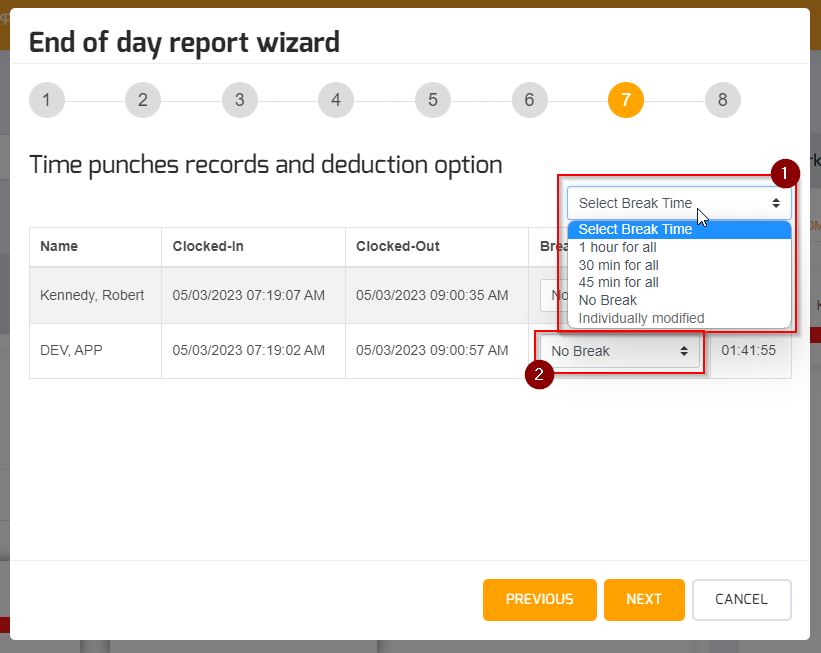Click the step 6 circle

coord(529,100)
